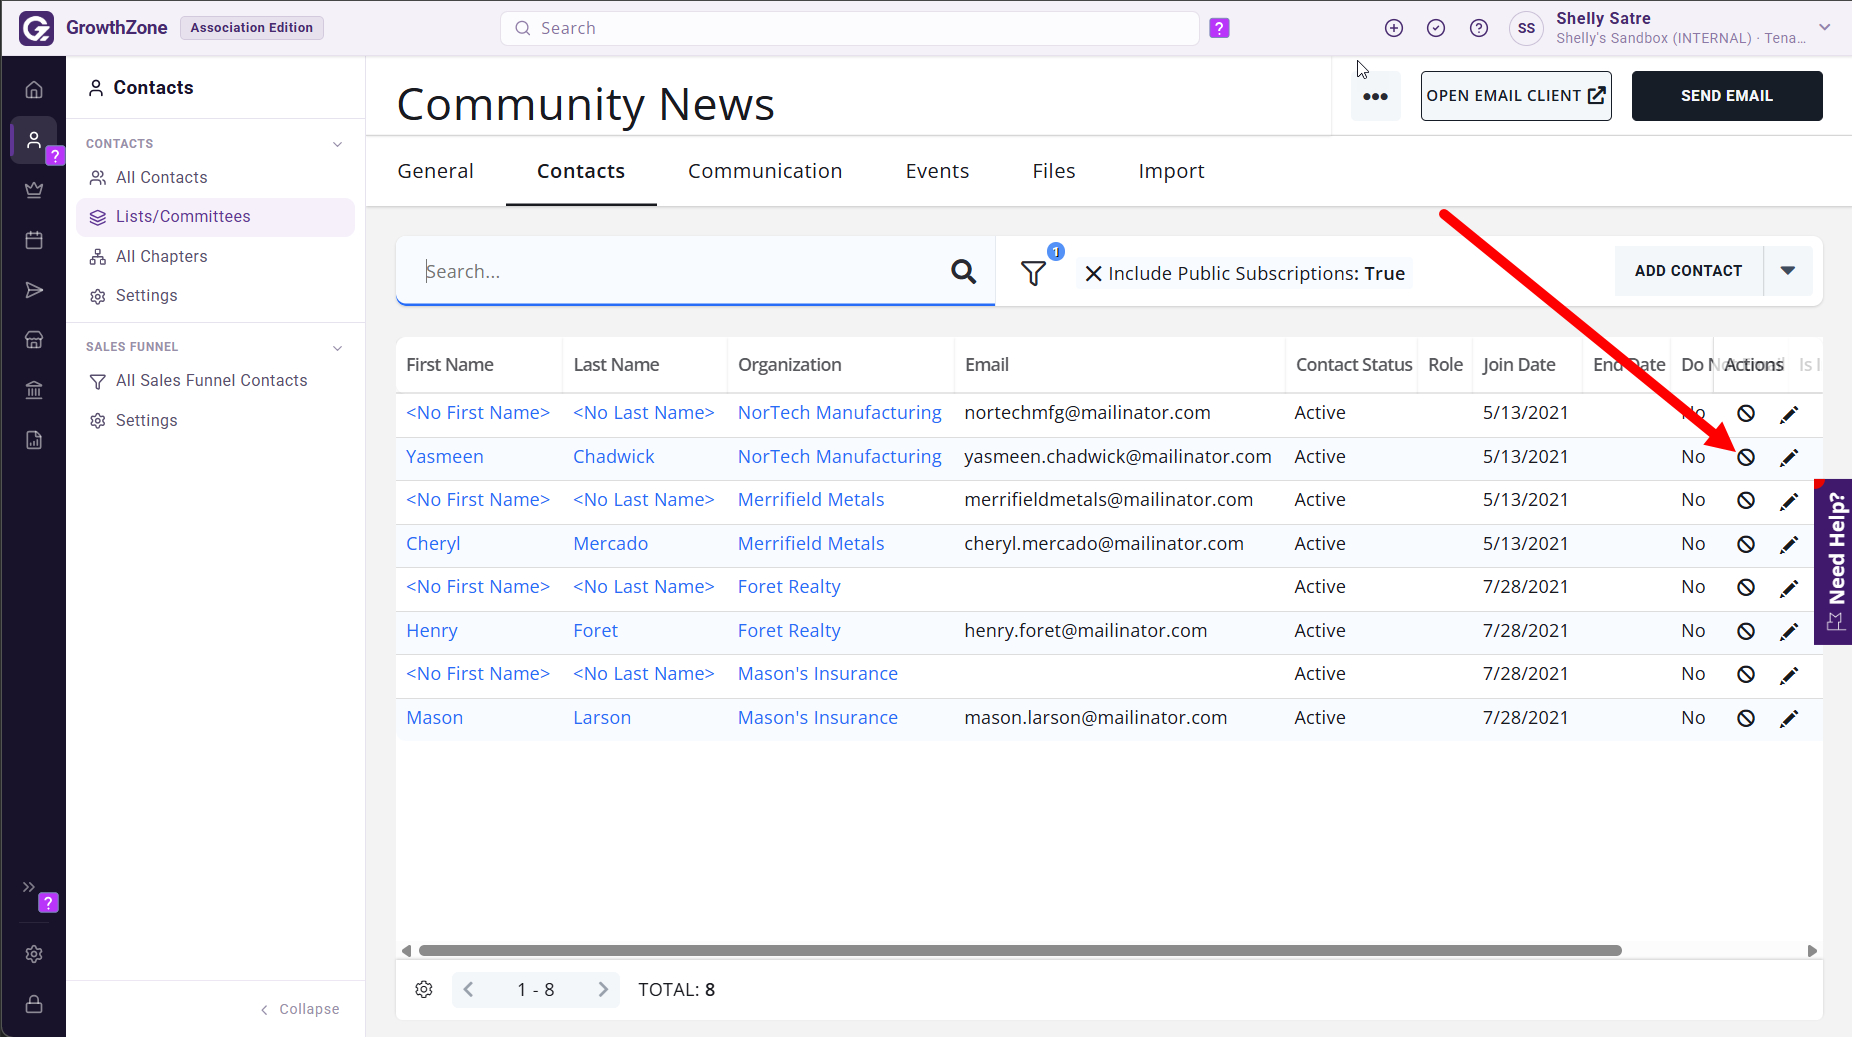Open the filter funnel icon
The width and height of the screenshot is (1852, 1037).
pyautogui.click(x=1033, y=272)
